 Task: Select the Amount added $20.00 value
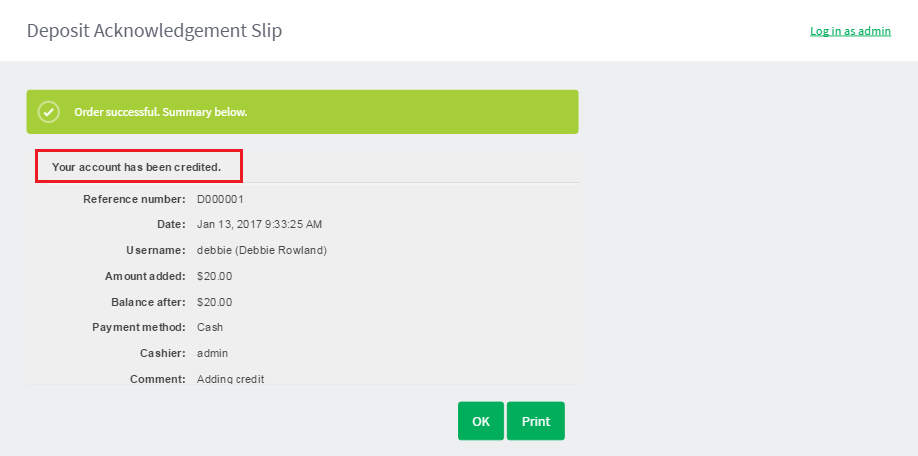(214, 276)
